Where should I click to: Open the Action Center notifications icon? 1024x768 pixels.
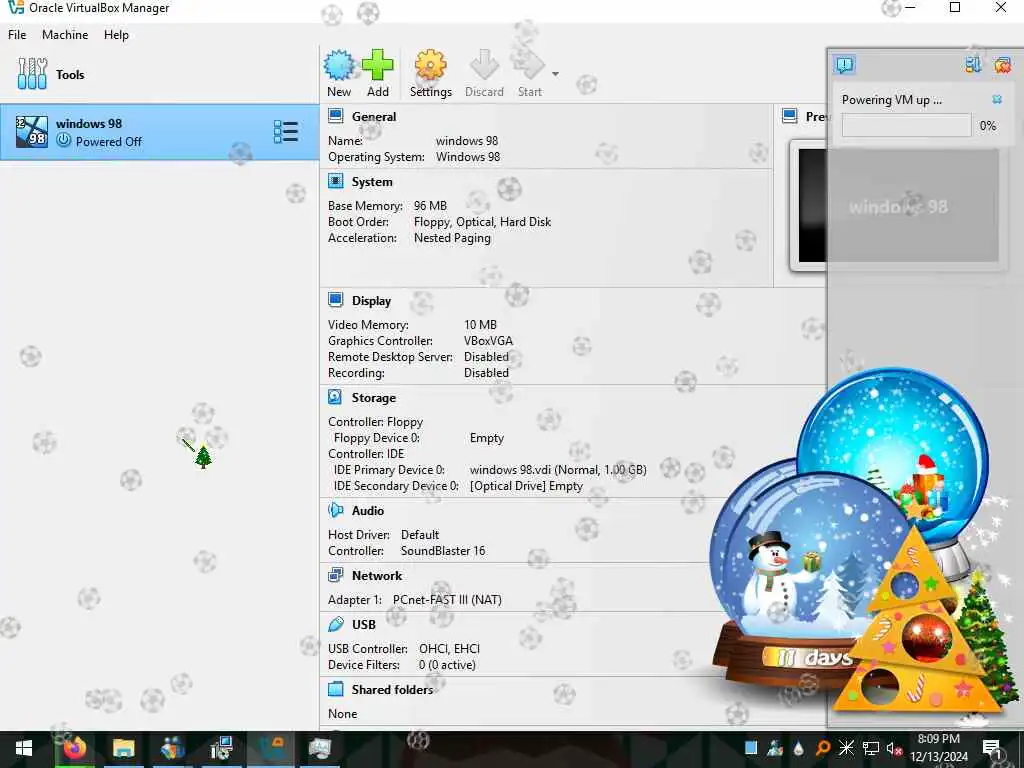[992, 748]
